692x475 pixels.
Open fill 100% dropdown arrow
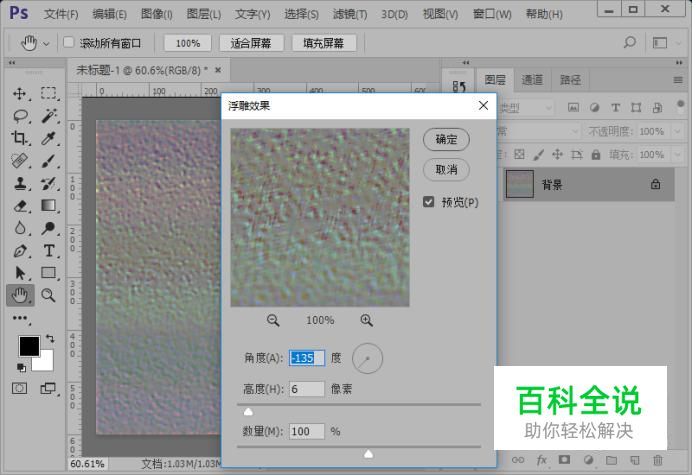point(677,155)
